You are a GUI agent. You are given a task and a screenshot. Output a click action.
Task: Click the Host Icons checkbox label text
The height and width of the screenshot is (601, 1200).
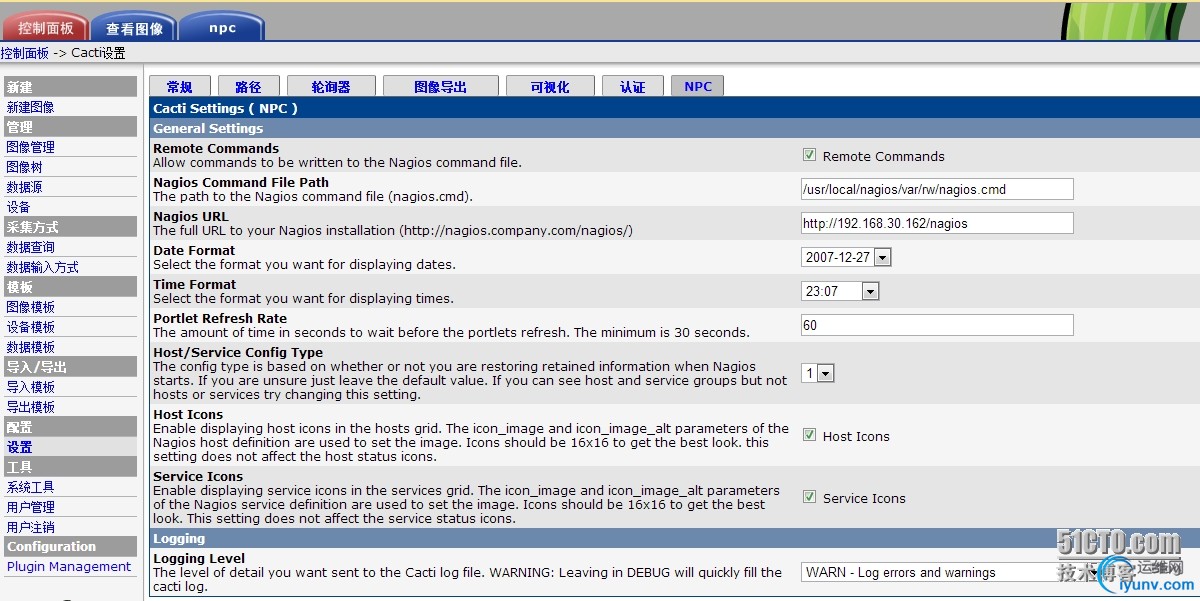click(x=856, y=436)
